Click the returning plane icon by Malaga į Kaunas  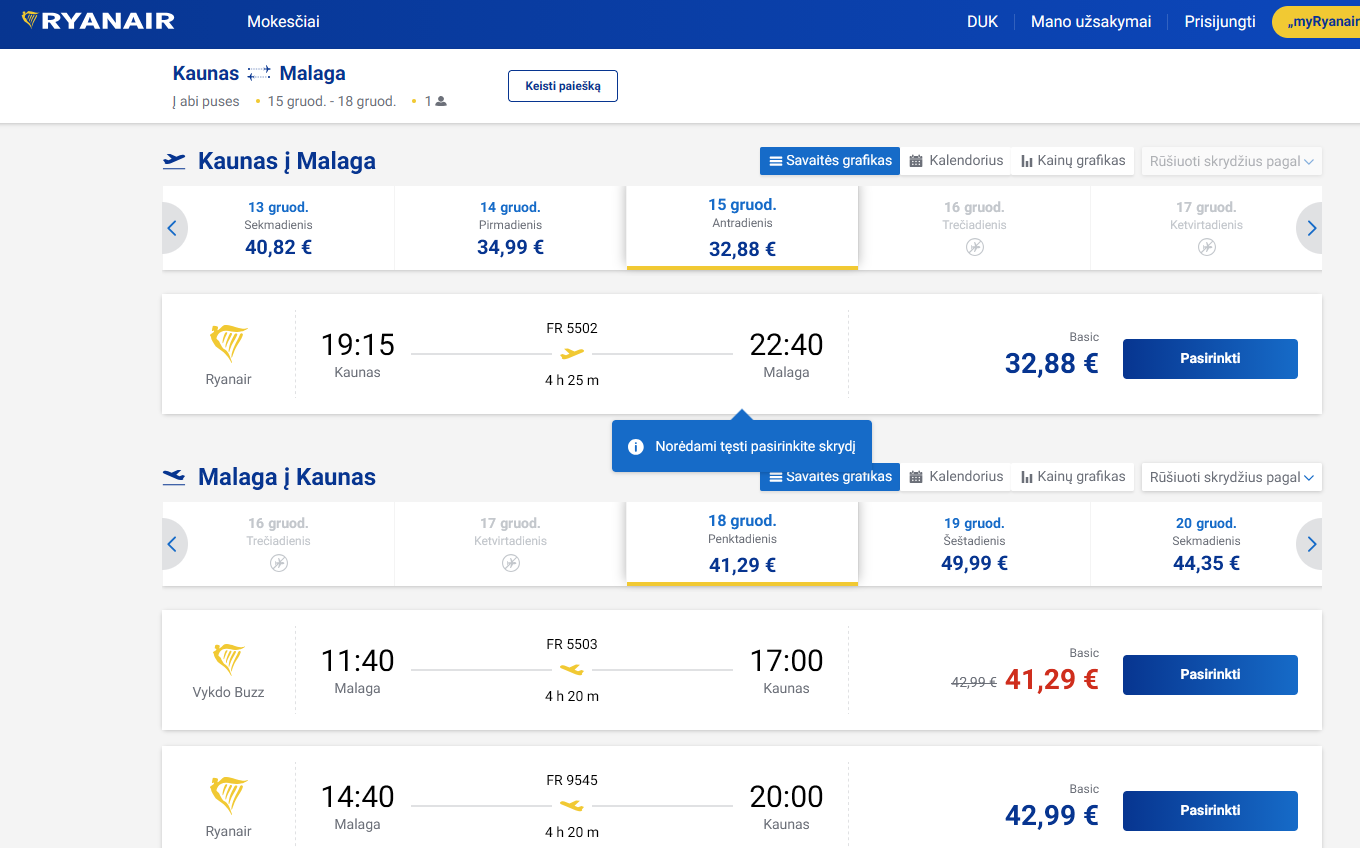pos(174,476)
